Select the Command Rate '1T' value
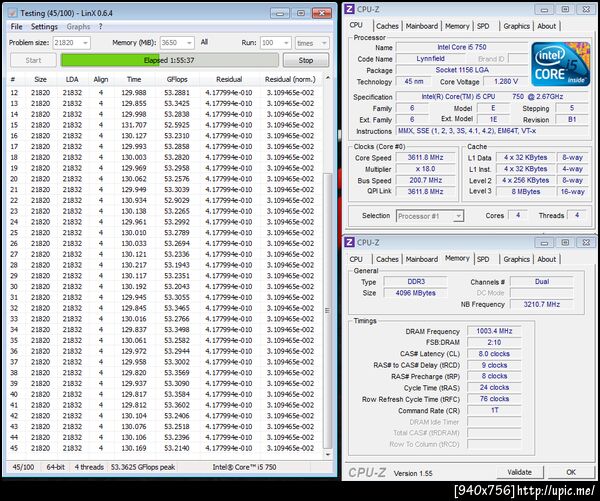This screenshot has height=501, width=600. click(494, 410)
